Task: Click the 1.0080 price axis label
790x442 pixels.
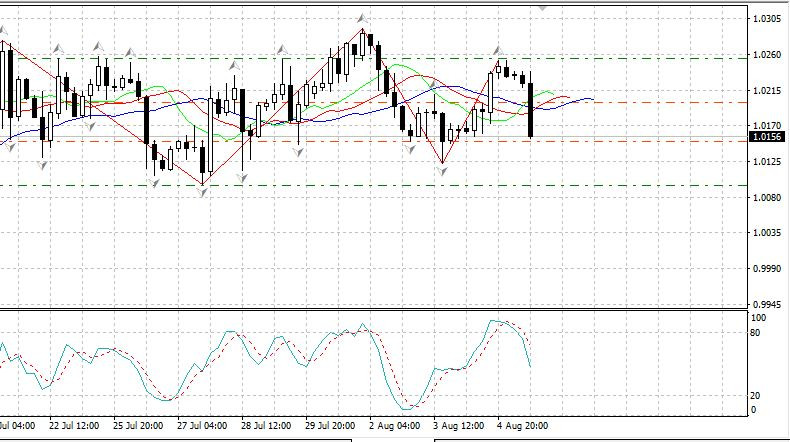Action: click(x=766, y=198)
